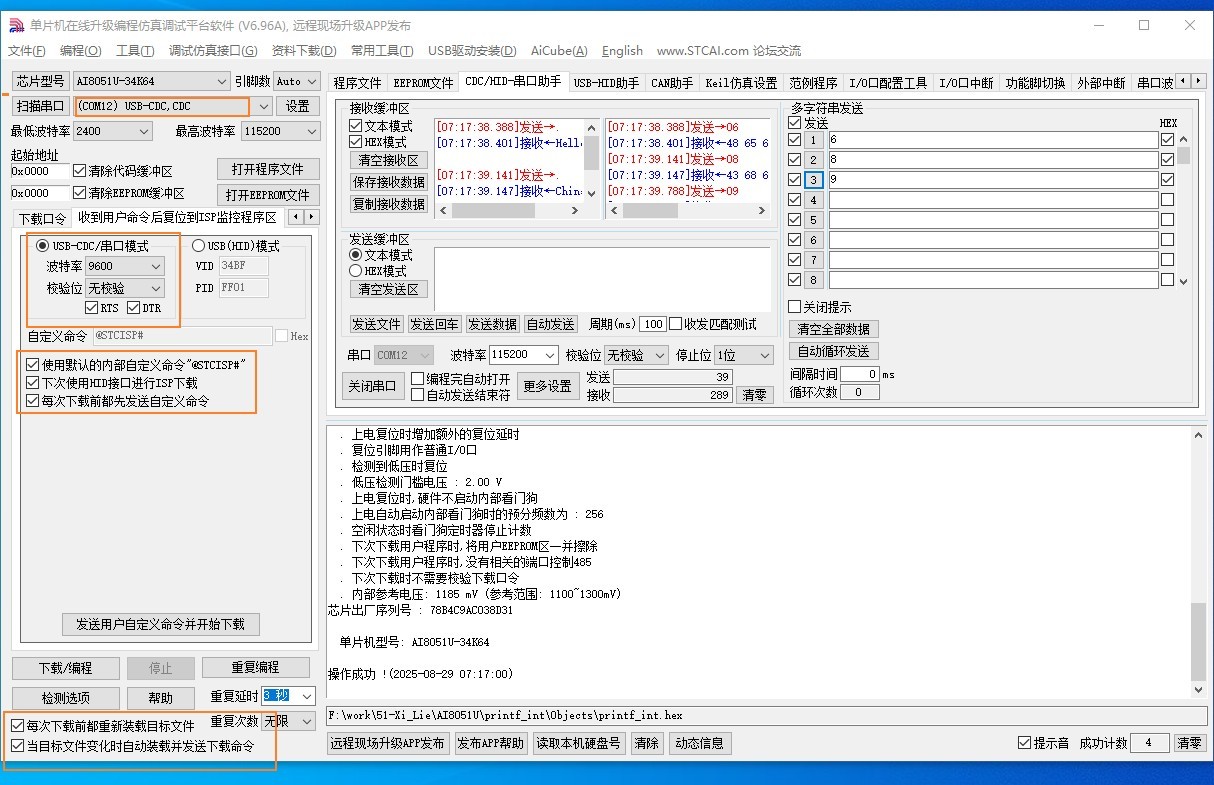Uncheck the DTR checkbox

click(134, 308)
